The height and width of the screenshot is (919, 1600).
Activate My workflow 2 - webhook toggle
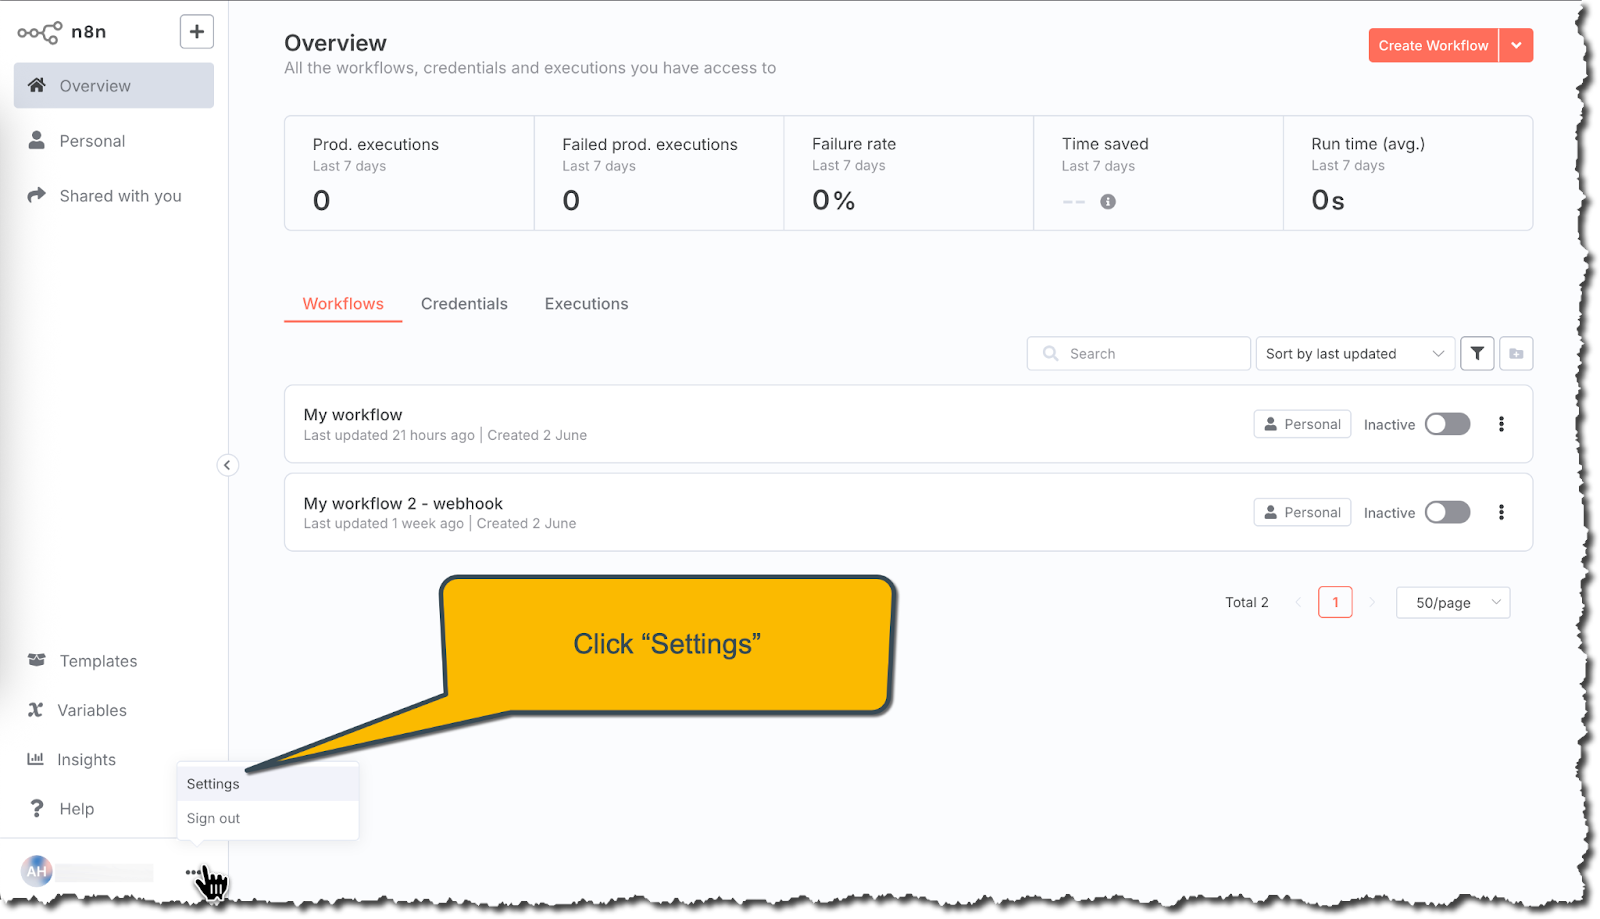[1447, 512]
